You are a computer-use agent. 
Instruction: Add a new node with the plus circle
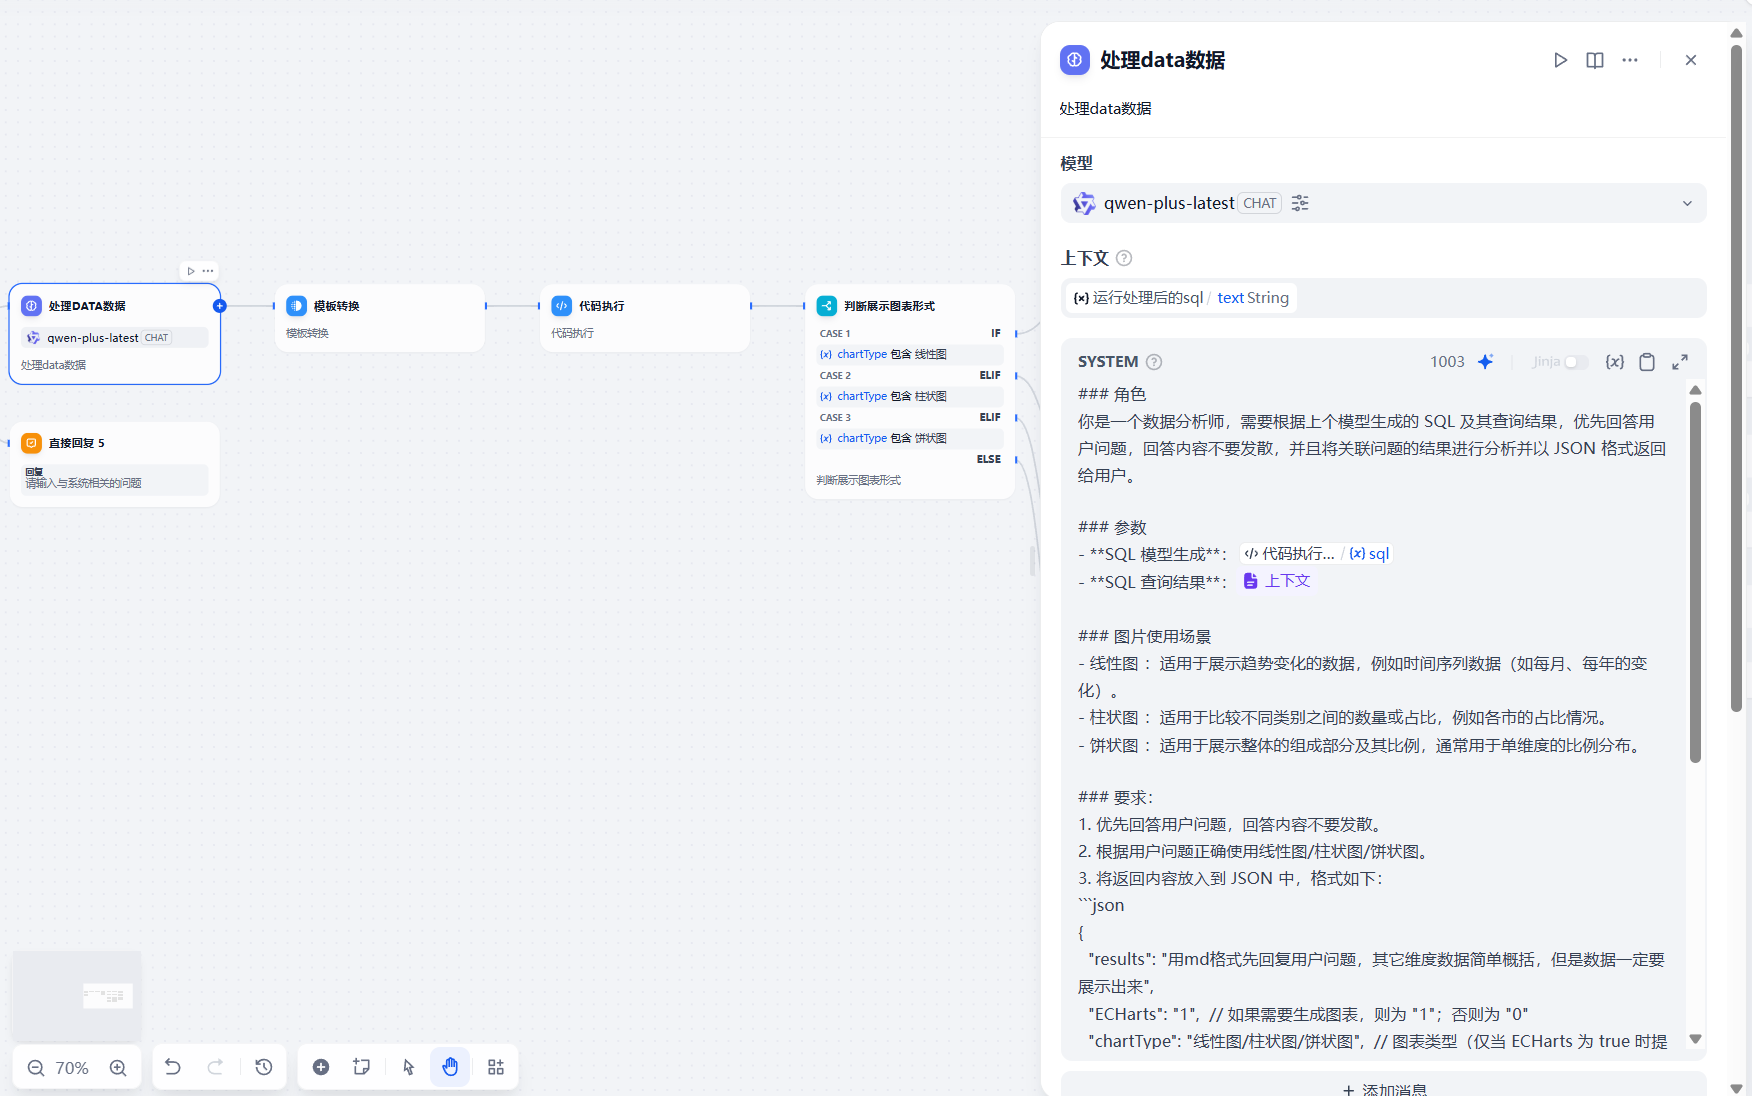point(321,1067)
